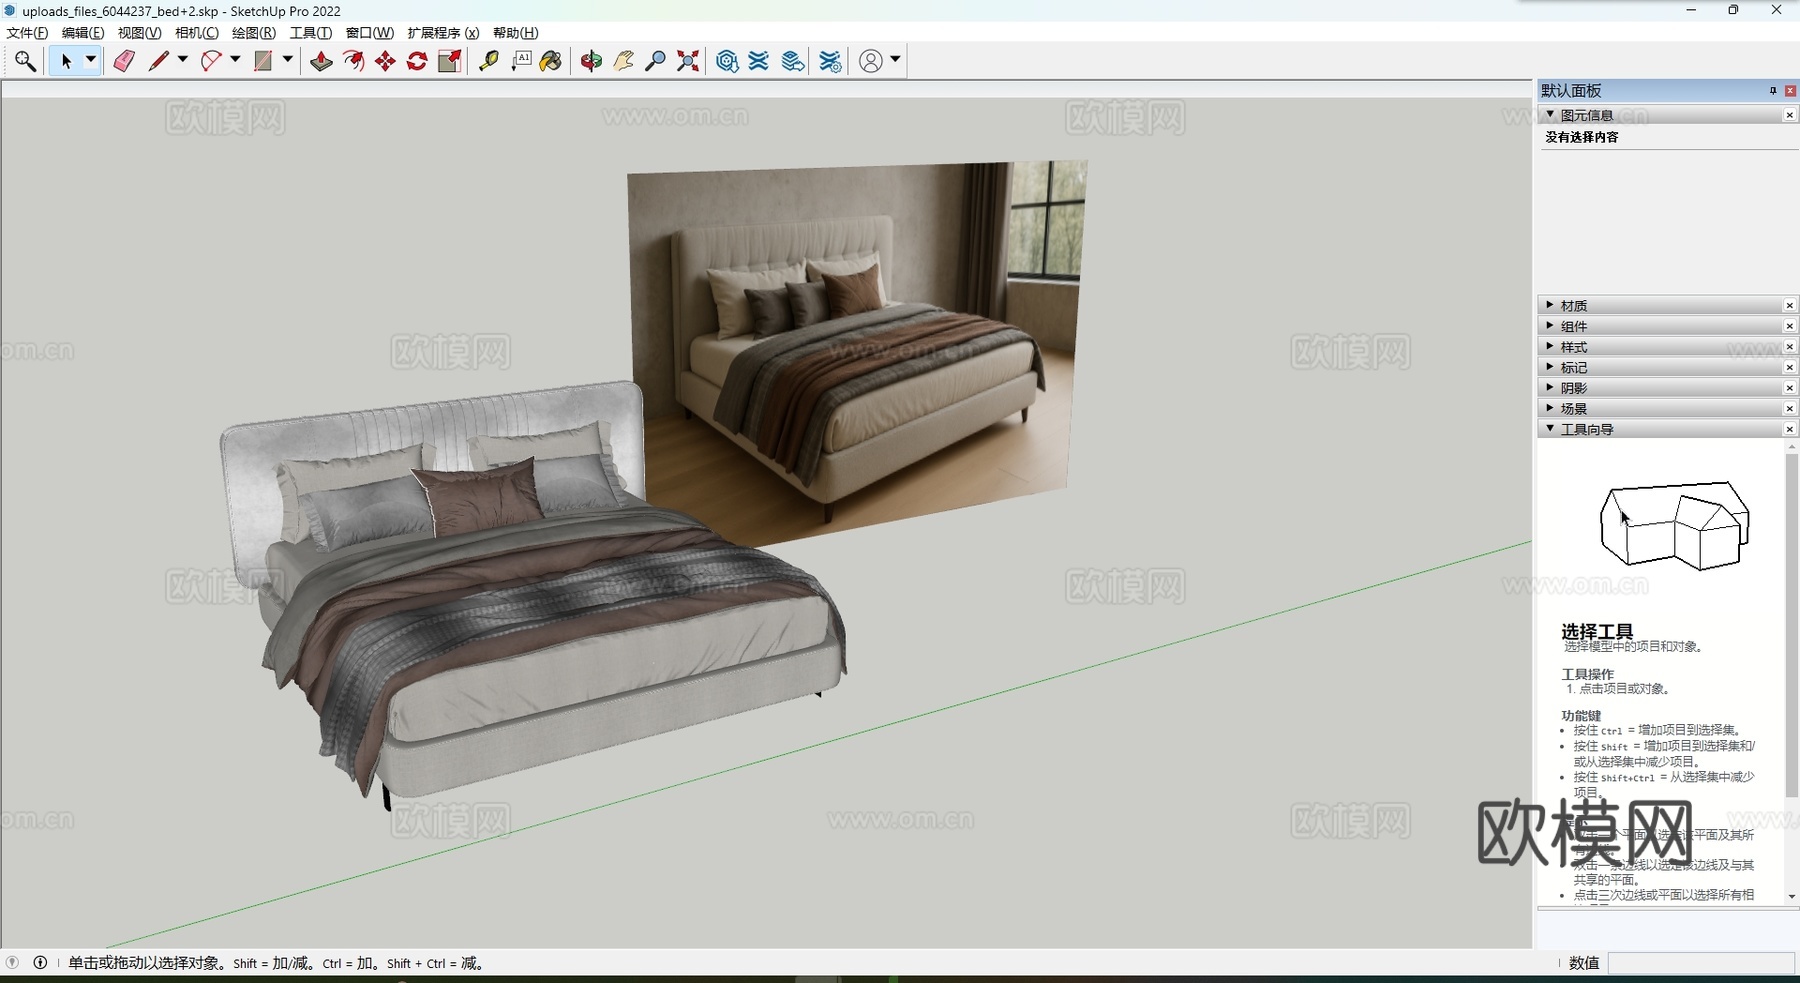The height and width of the screenshot is (983, 1800).
Task: Select the arrow Select tool
Action: pyautogui.click(x=66, y=61)
